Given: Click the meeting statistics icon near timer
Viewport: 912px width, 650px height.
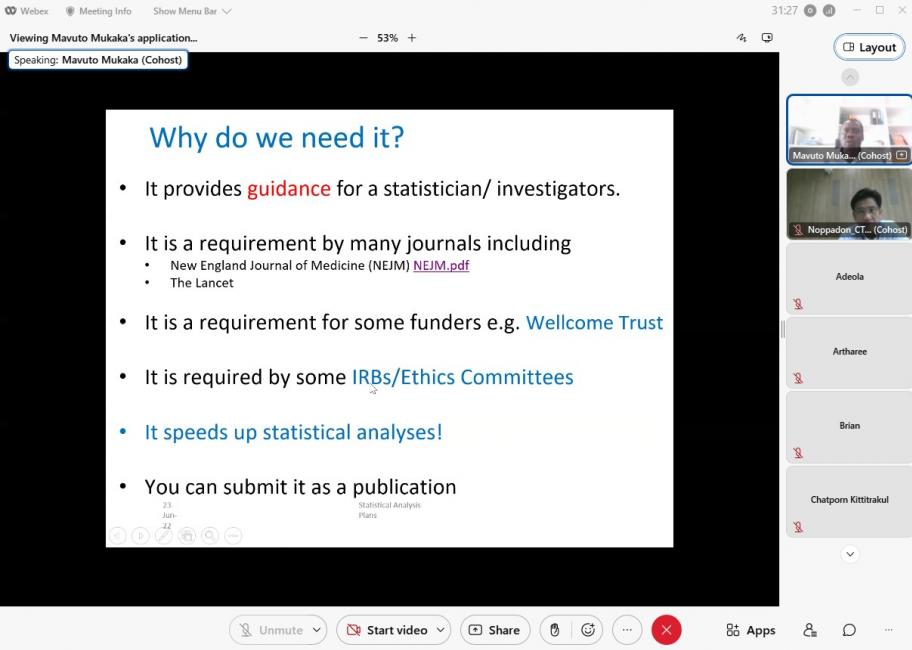Looking at the screenshot, I should [x=829, y=11].
